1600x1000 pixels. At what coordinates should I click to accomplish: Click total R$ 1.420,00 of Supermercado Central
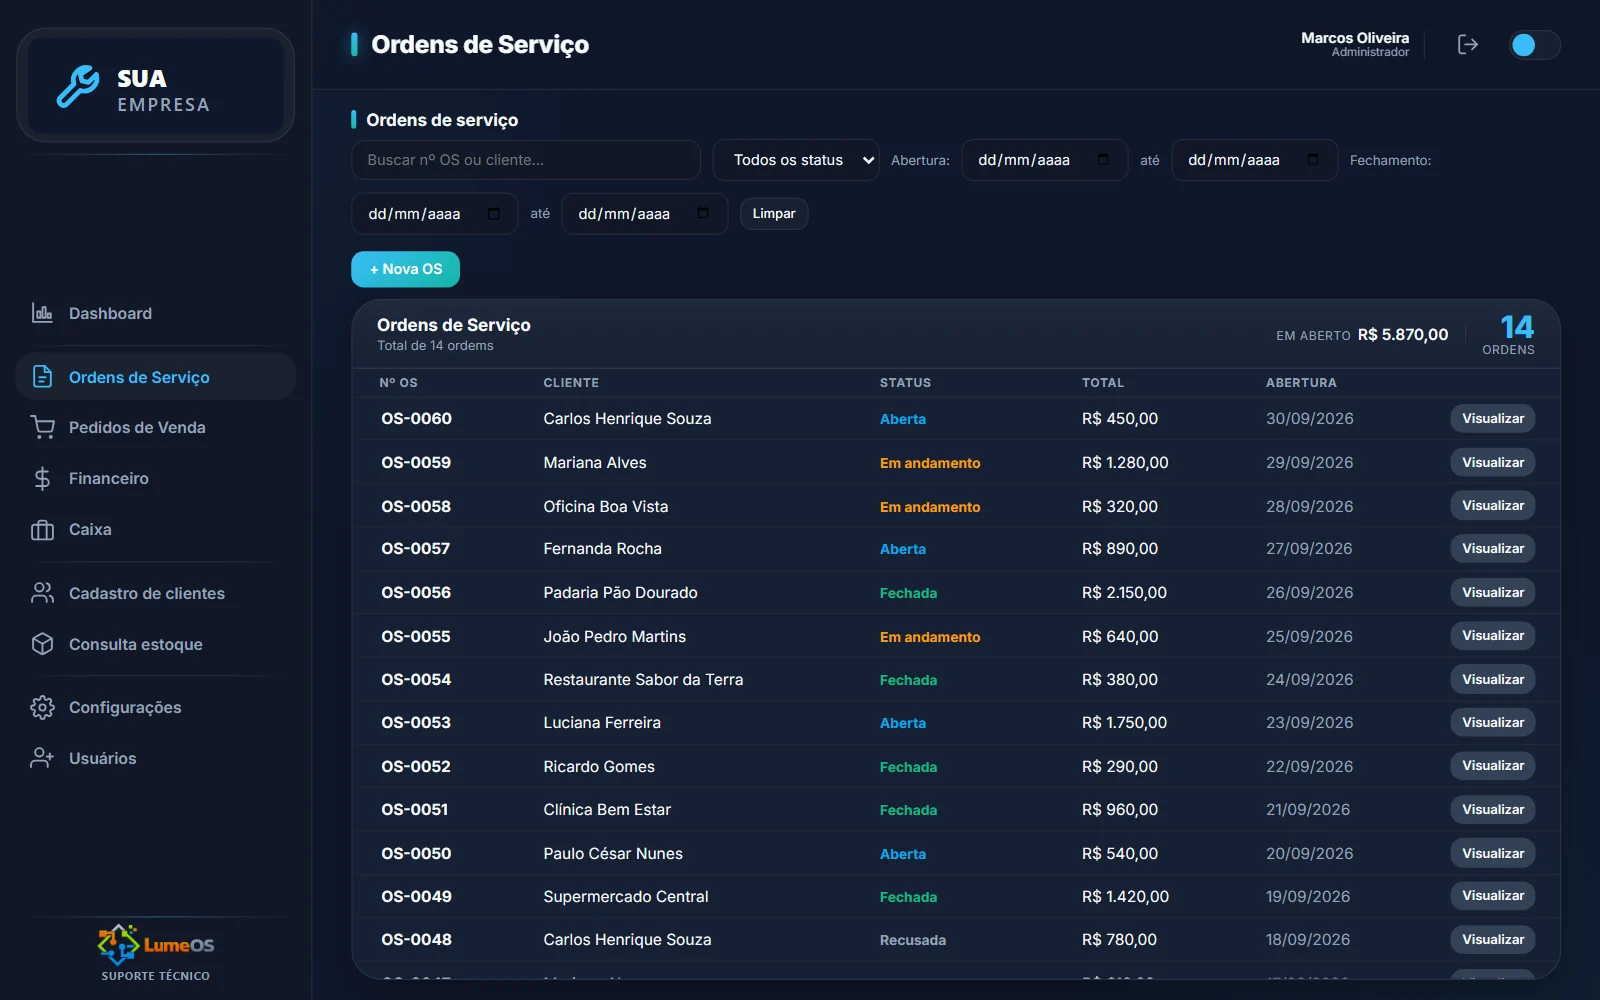pyautogui.click(x=1125, y=897)
